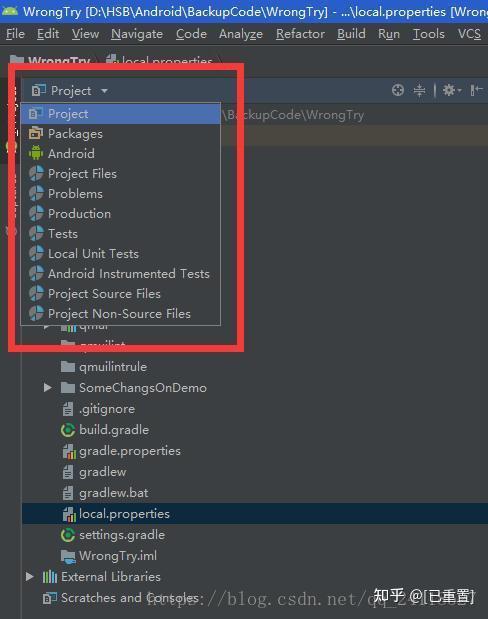Click the gradle.properties file icon
Viewport: 488px width, 619px height.
tap(69, 451)
